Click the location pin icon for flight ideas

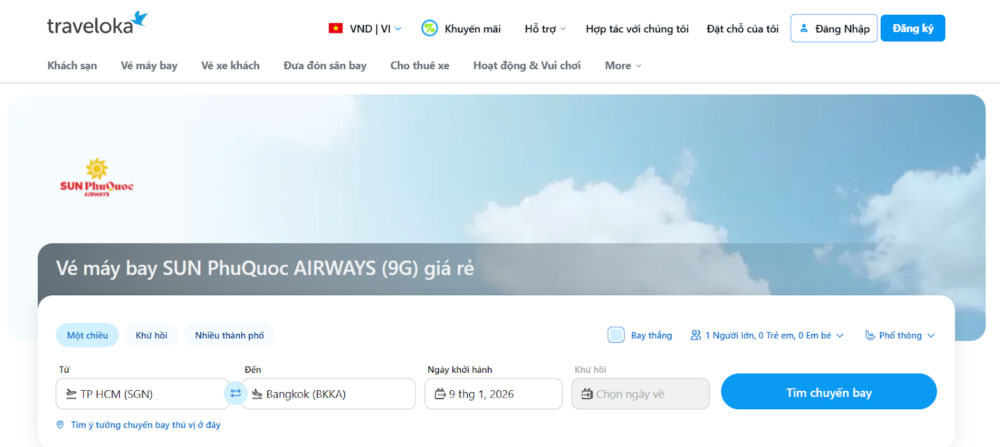pos(61,425)
